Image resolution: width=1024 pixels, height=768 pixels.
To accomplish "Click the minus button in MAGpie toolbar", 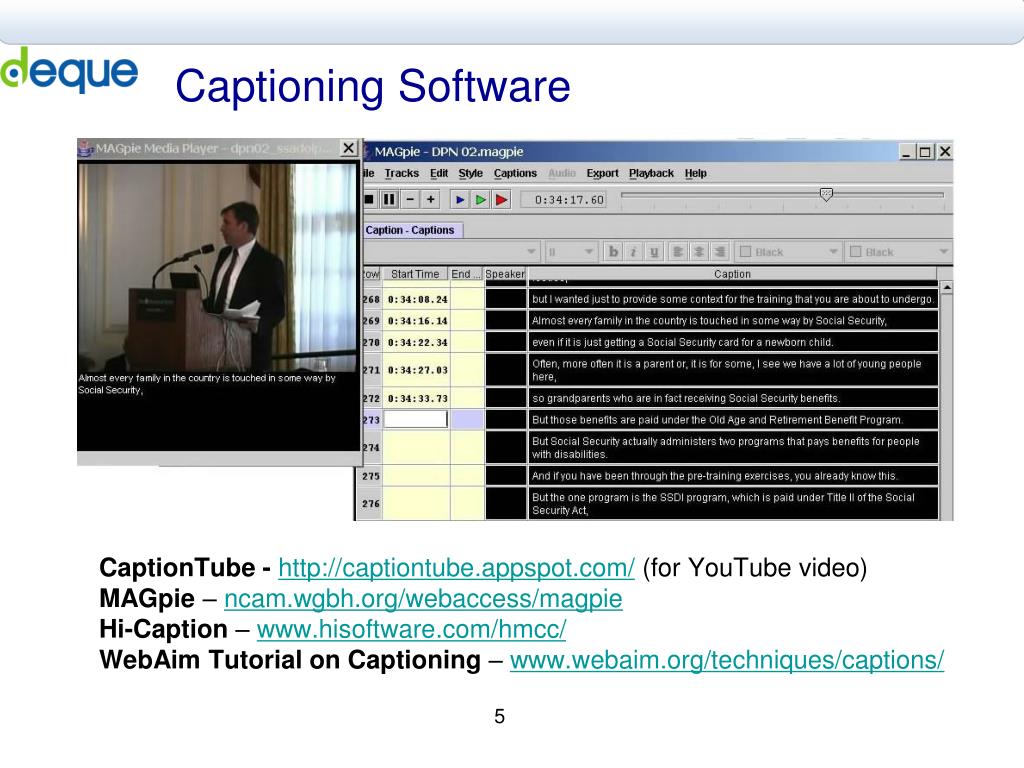I will [x=410, y=199].
